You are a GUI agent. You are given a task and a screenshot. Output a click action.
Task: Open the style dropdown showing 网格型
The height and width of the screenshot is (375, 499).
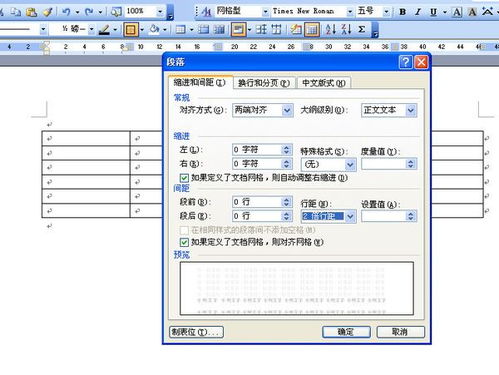pyautogui.click(x=265, y=12)
